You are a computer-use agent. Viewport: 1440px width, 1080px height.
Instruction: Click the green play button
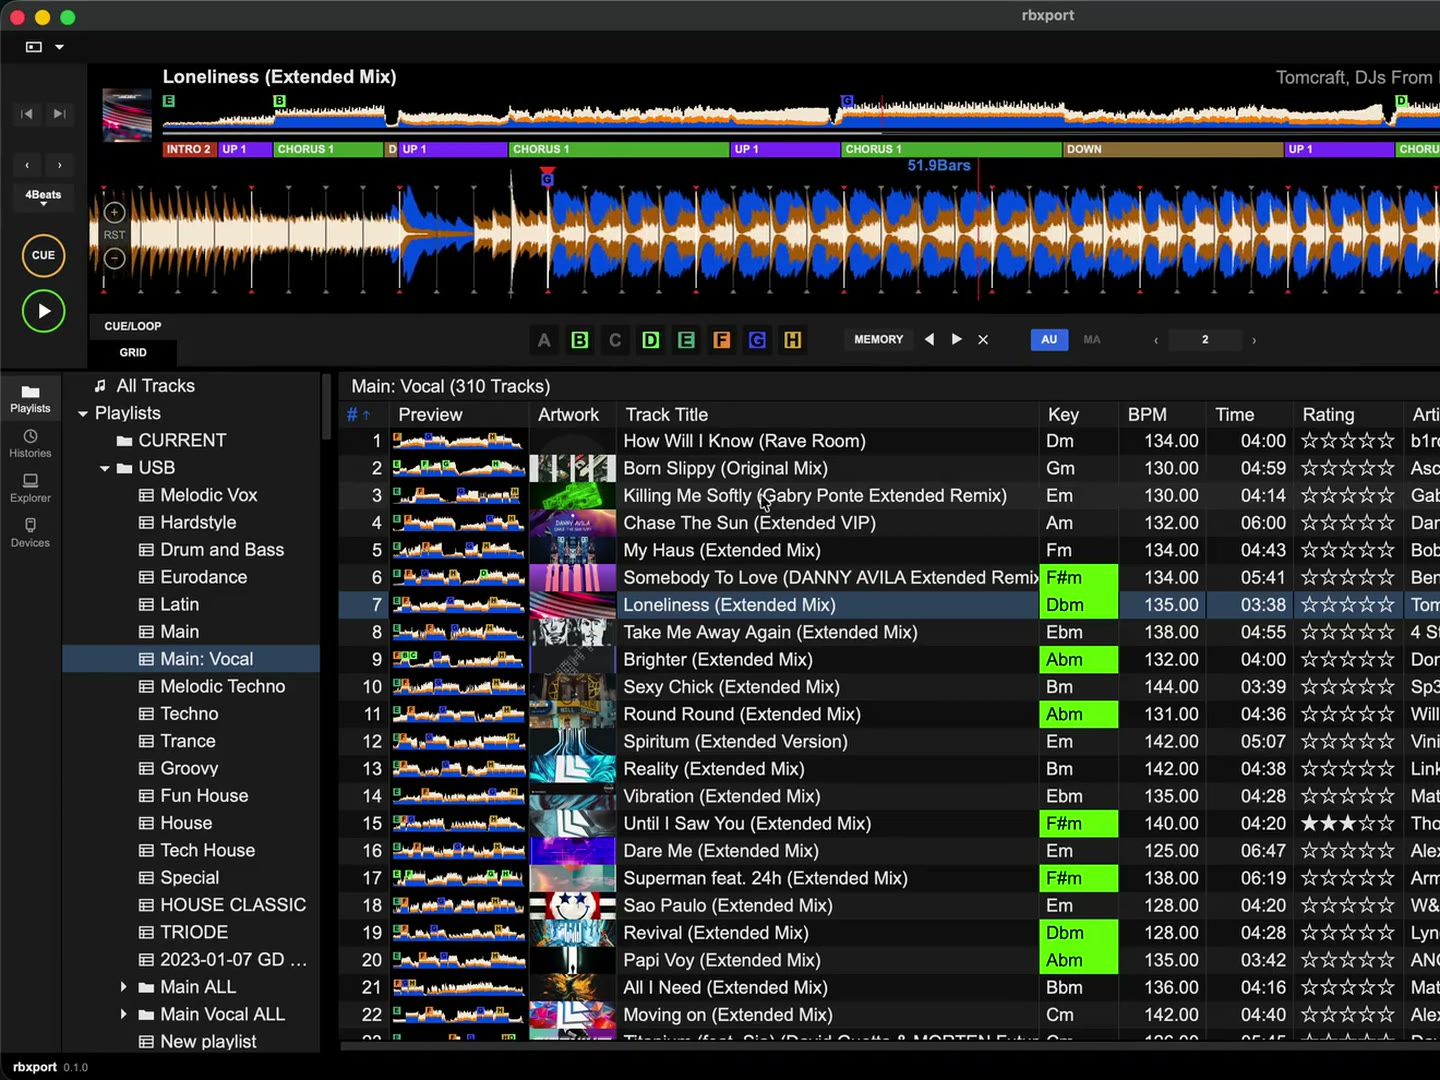(x=44, y=311)
